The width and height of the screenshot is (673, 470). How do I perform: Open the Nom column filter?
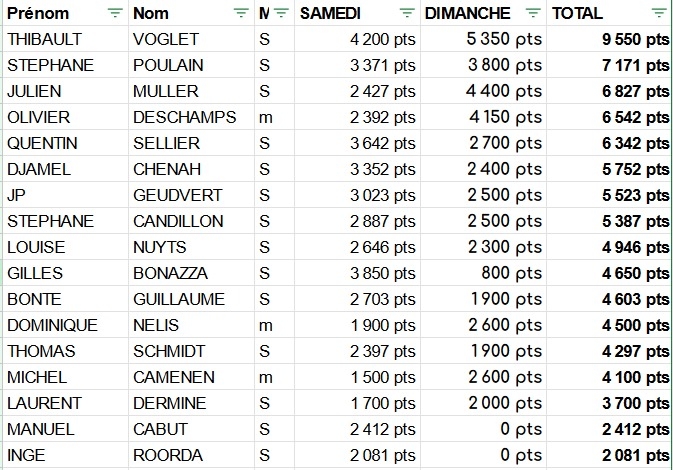[x=241, y=14]
